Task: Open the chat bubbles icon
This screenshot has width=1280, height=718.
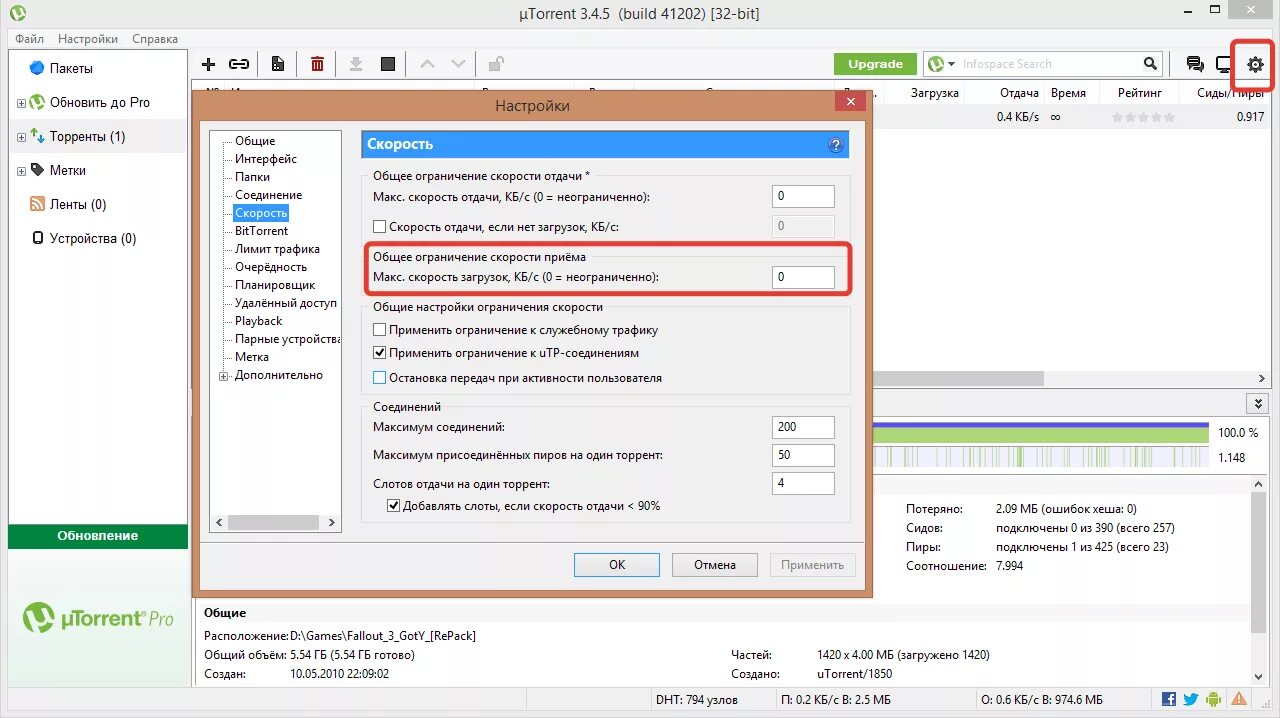Action: [1195, 64]
